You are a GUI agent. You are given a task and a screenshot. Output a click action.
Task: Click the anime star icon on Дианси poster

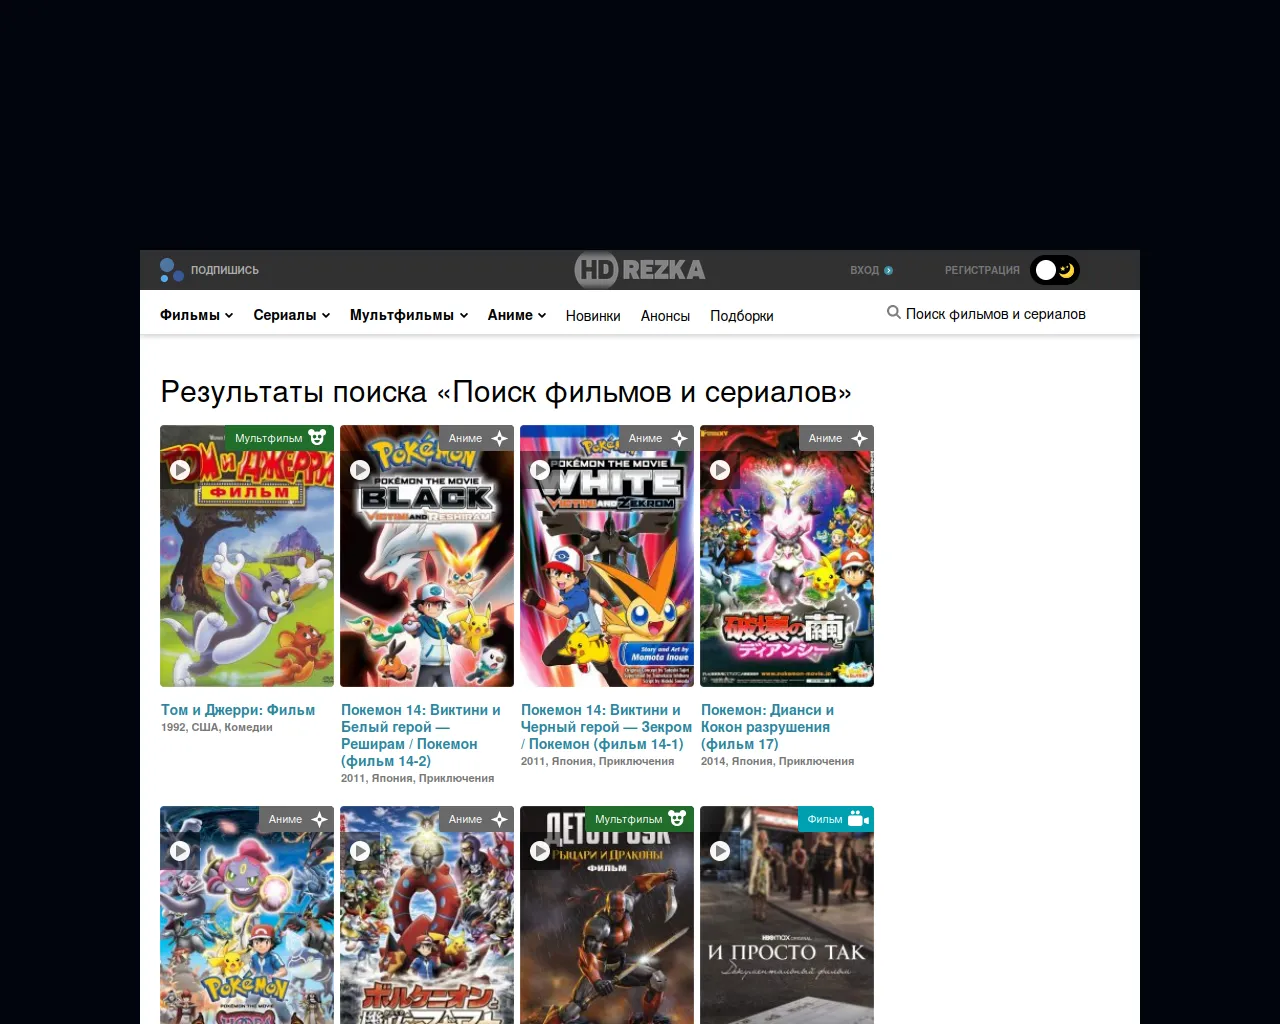859,438
